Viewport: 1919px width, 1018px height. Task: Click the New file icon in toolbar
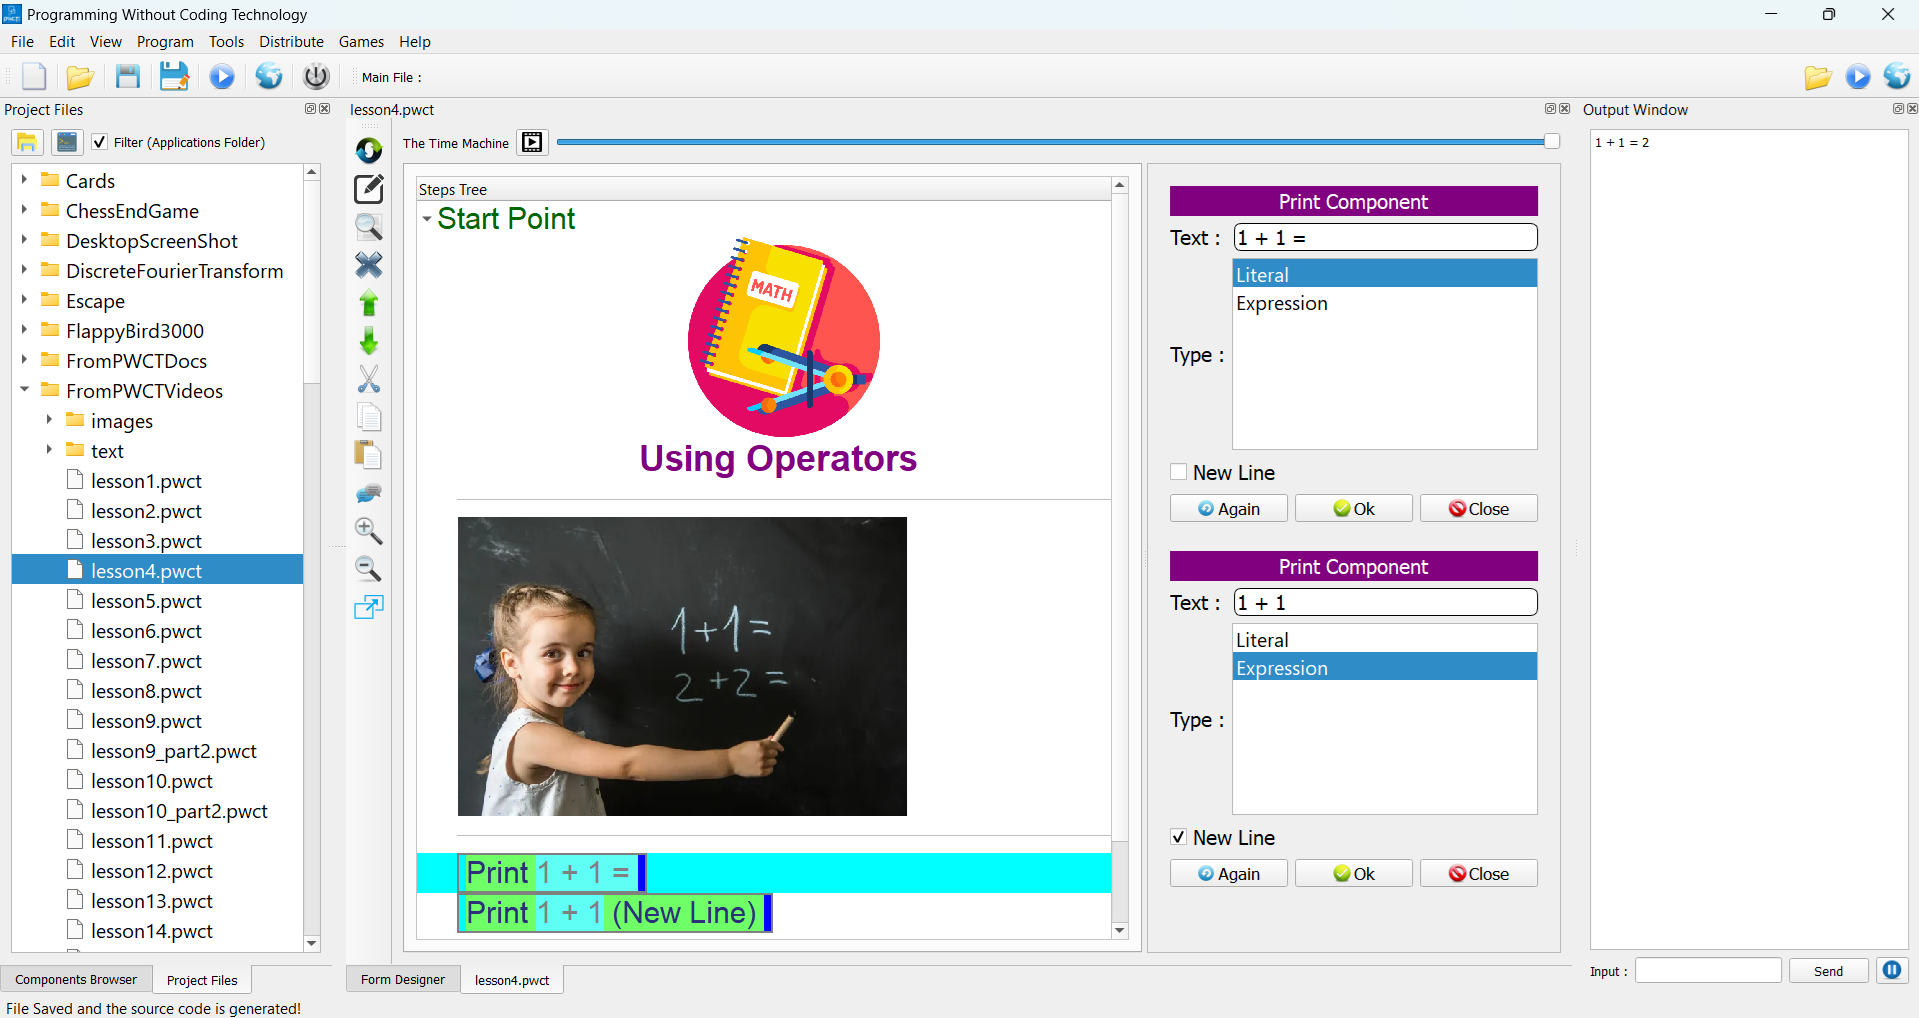(34, 77)
